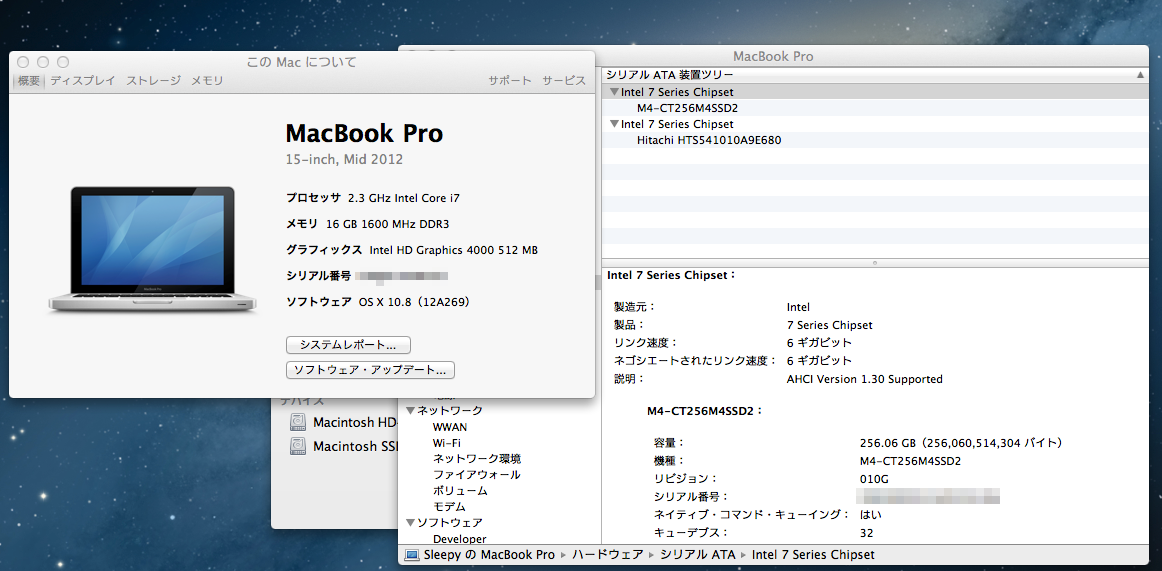Collapse the second Intel 7 Series Chipset above Hitachi
Screen dimensions: 1162x571
coord(614,124)
